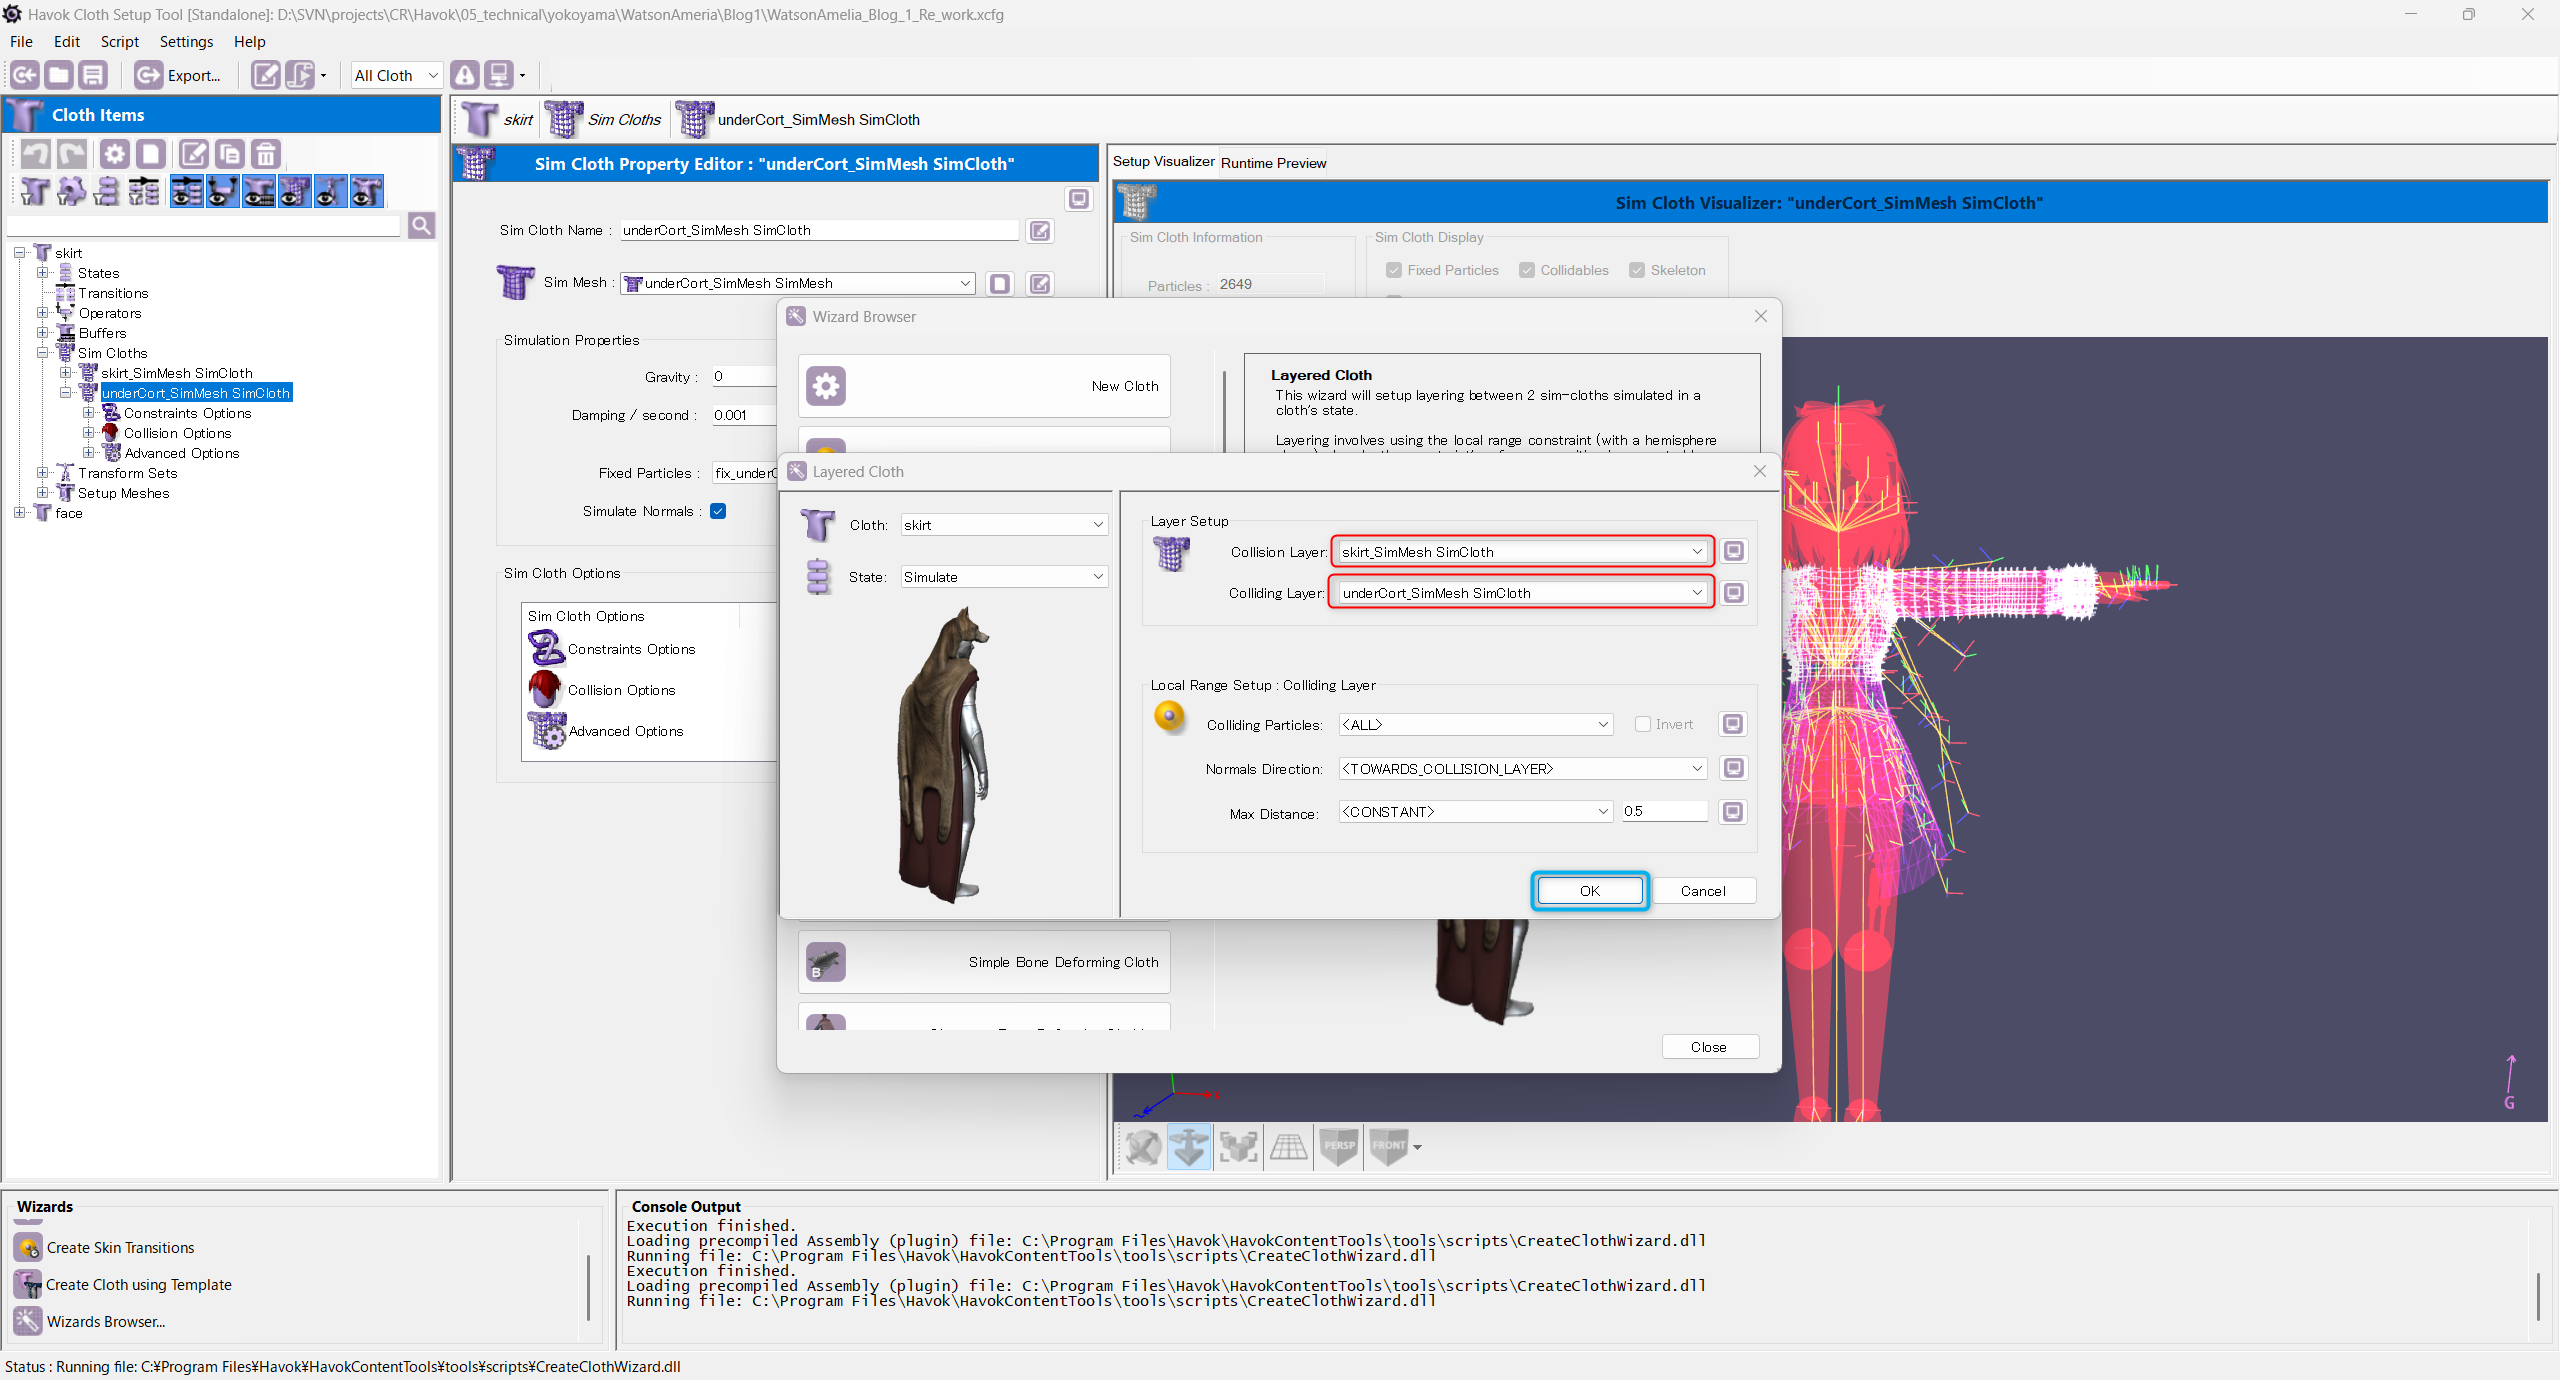The height and width of the screenshot is (1380, 2560).
Task: Click OK in Layered Cloth dialog
Action: [1589, 891]
